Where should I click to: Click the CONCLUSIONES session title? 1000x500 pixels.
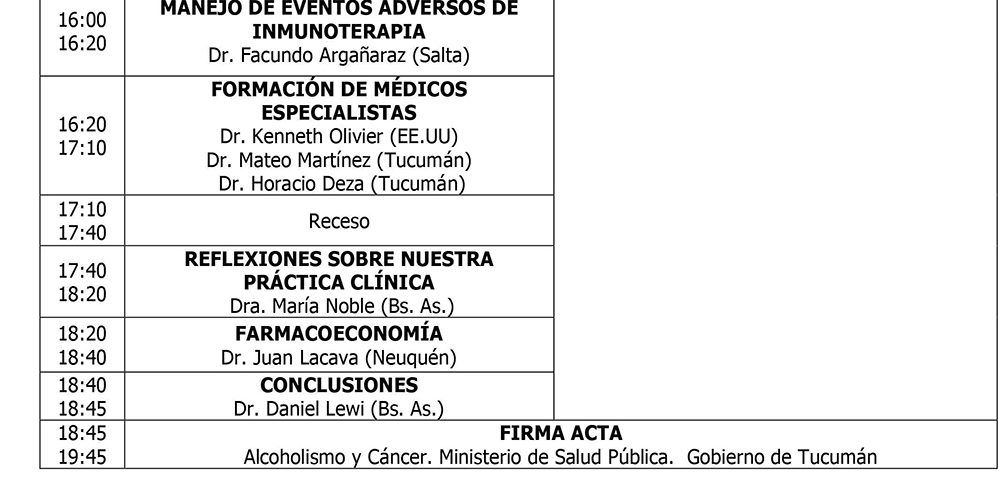(339, 385)
